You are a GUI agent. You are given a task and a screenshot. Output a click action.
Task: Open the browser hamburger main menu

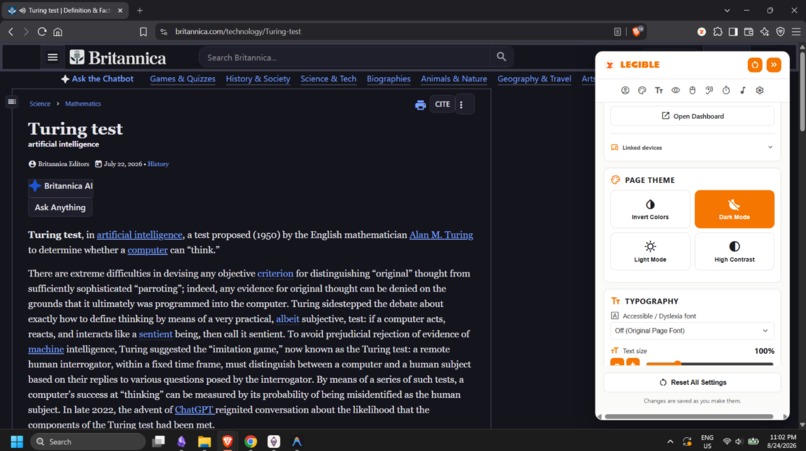pos(796,32)
